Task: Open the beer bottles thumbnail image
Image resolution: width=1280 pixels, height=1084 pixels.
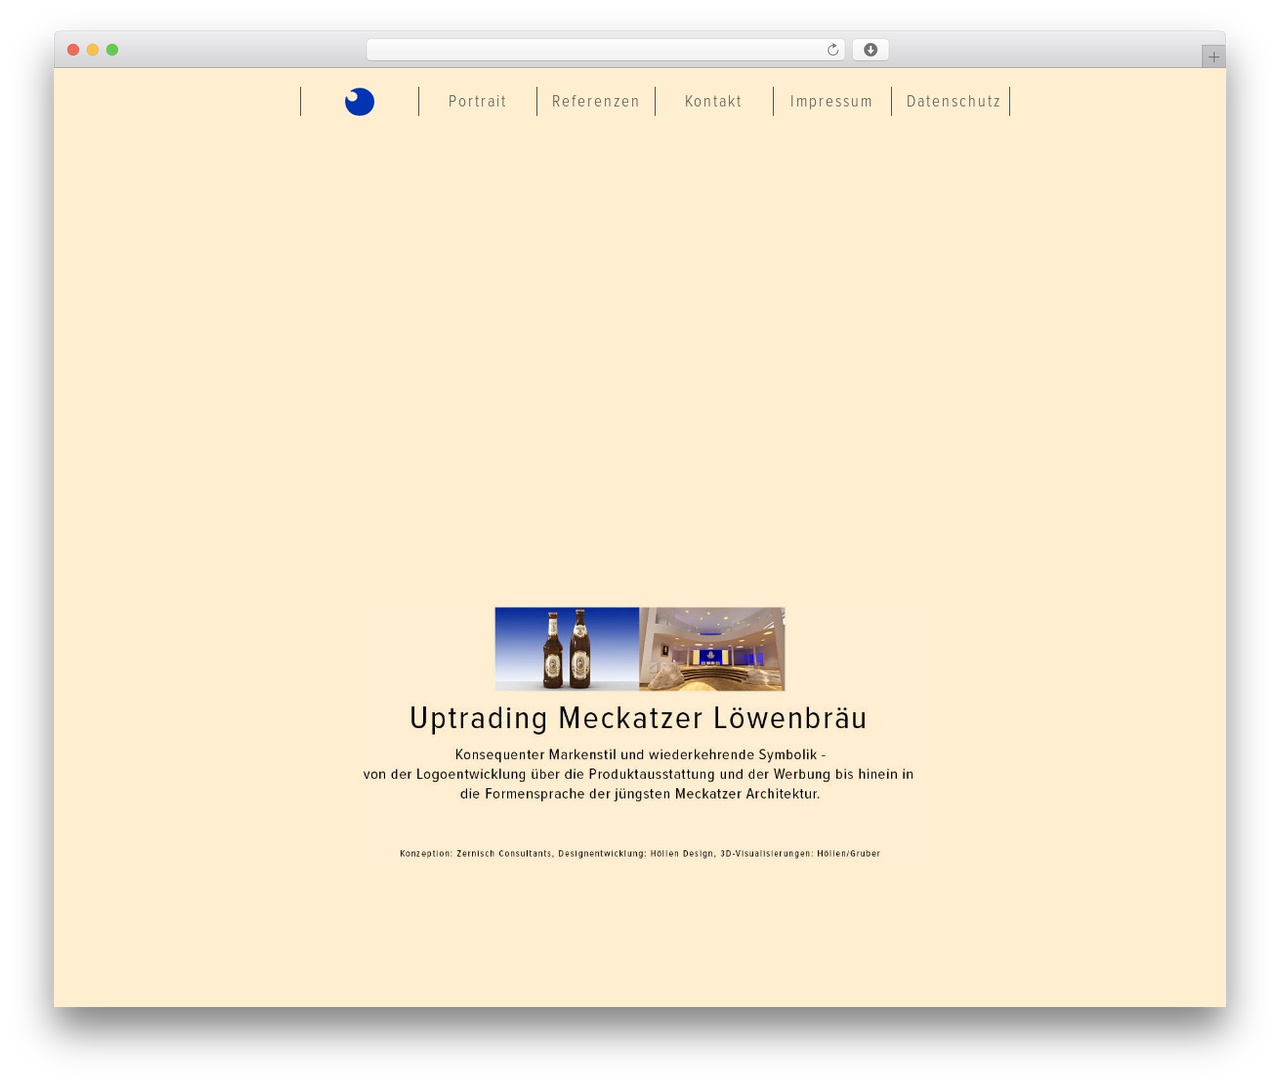Action: [x=567, y=649]
